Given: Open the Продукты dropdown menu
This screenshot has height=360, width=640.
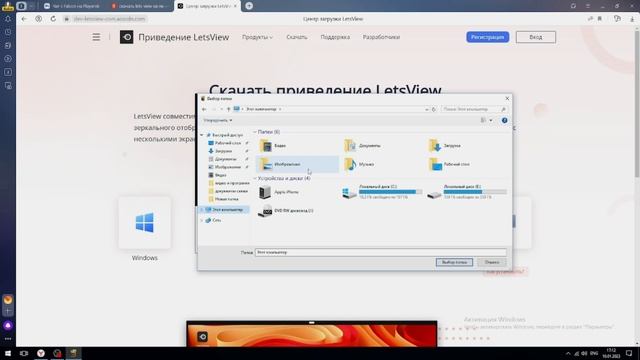Looking at the screenshot, I should [257, 37].
